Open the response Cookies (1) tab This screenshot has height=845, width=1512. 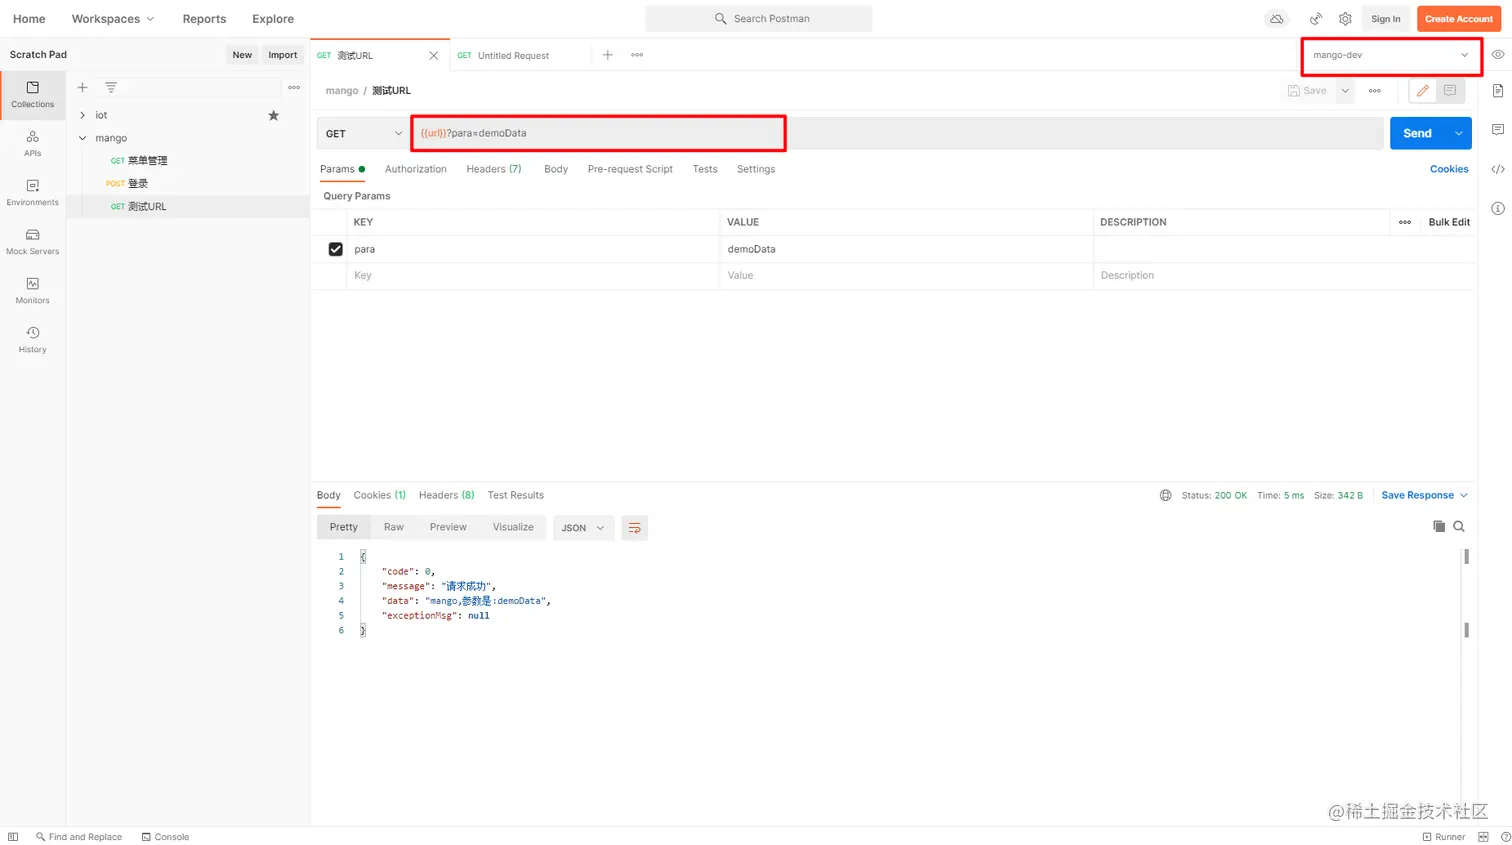pyautogui.click(x=380, y=495)
